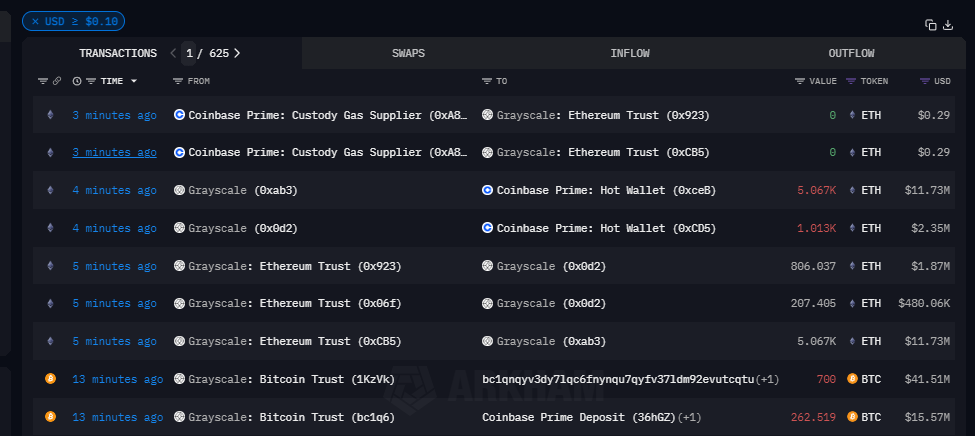Open the TIME sort dropdown arrow
This screenshot has width=975, height=436.
134,81
